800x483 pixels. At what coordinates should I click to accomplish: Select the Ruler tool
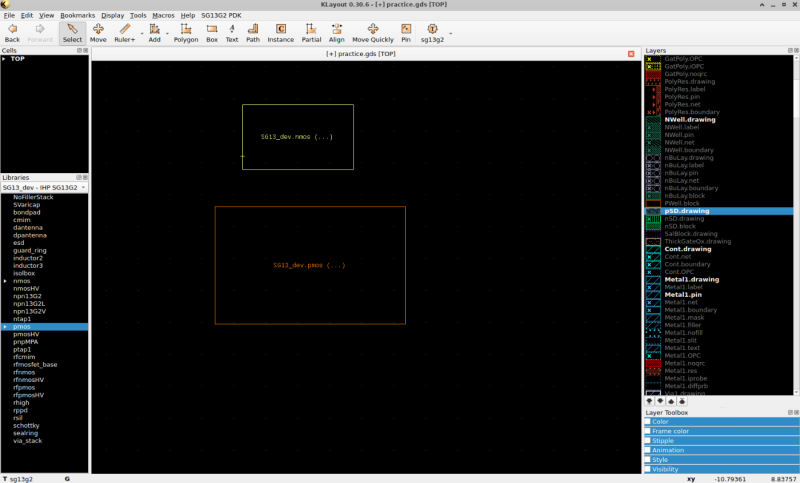123,33
